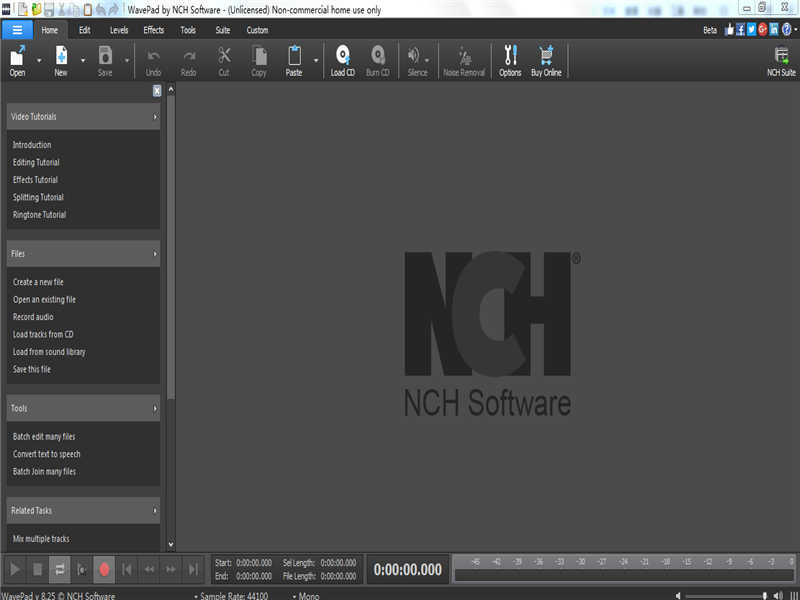This screenshot has width=800, height=600.
Task: Click the Copy icon
Action: click(259, 61)
